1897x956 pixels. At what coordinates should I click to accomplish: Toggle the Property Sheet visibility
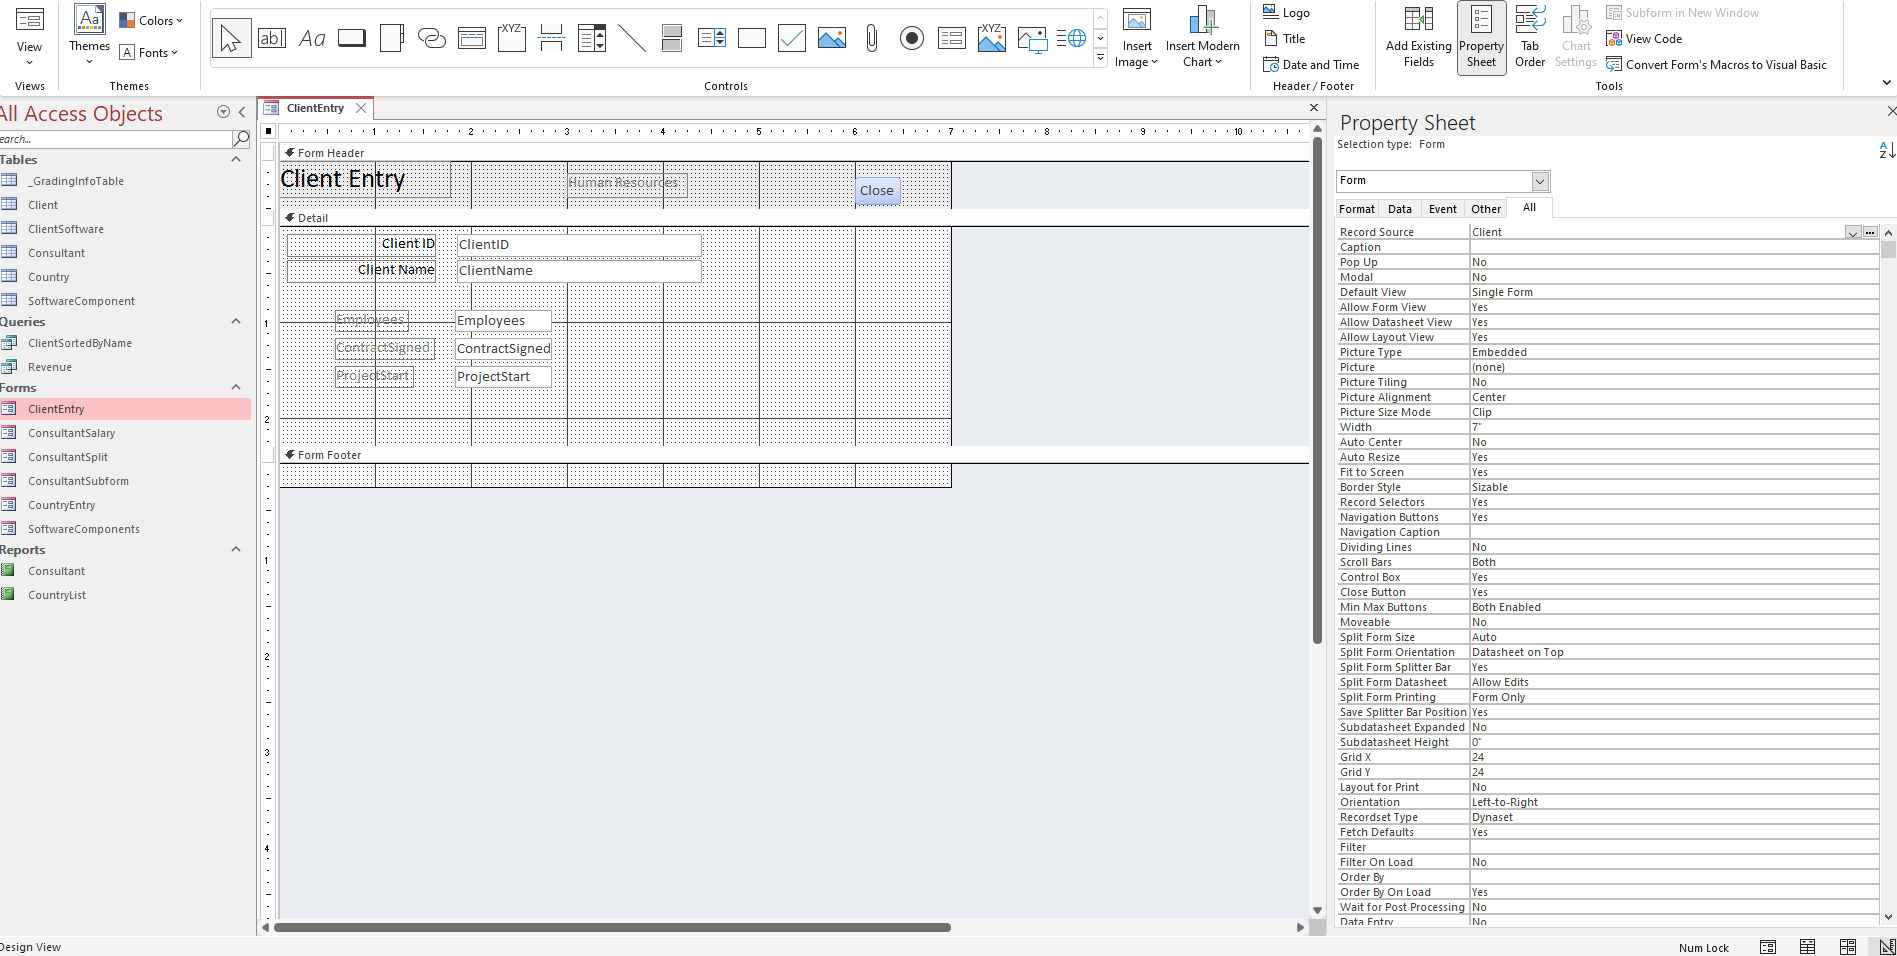click(1481, 38)
